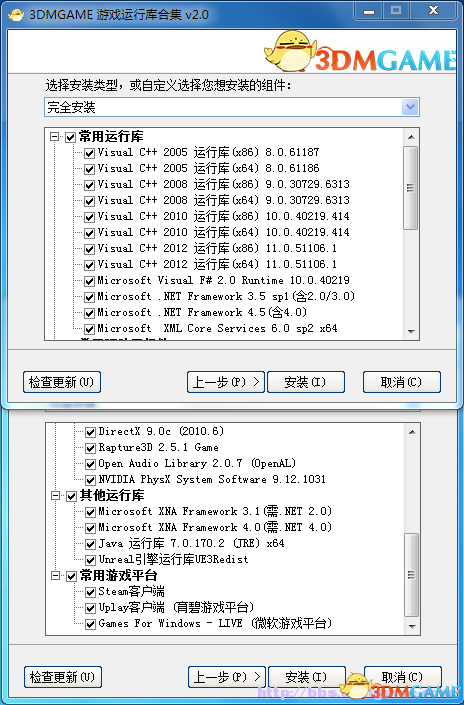Uncheck Microsoft XML Core Services 6.0 checkbox
Screen dimensions: 464x705
89,329
